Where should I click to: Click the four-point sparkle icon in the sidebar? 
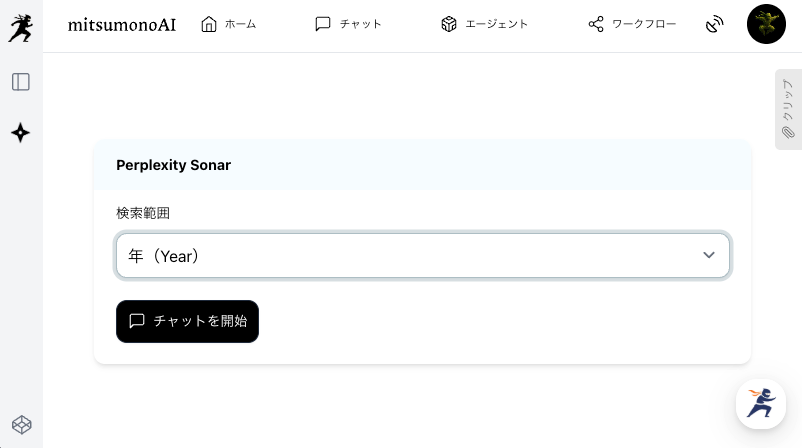coord(20,133)
